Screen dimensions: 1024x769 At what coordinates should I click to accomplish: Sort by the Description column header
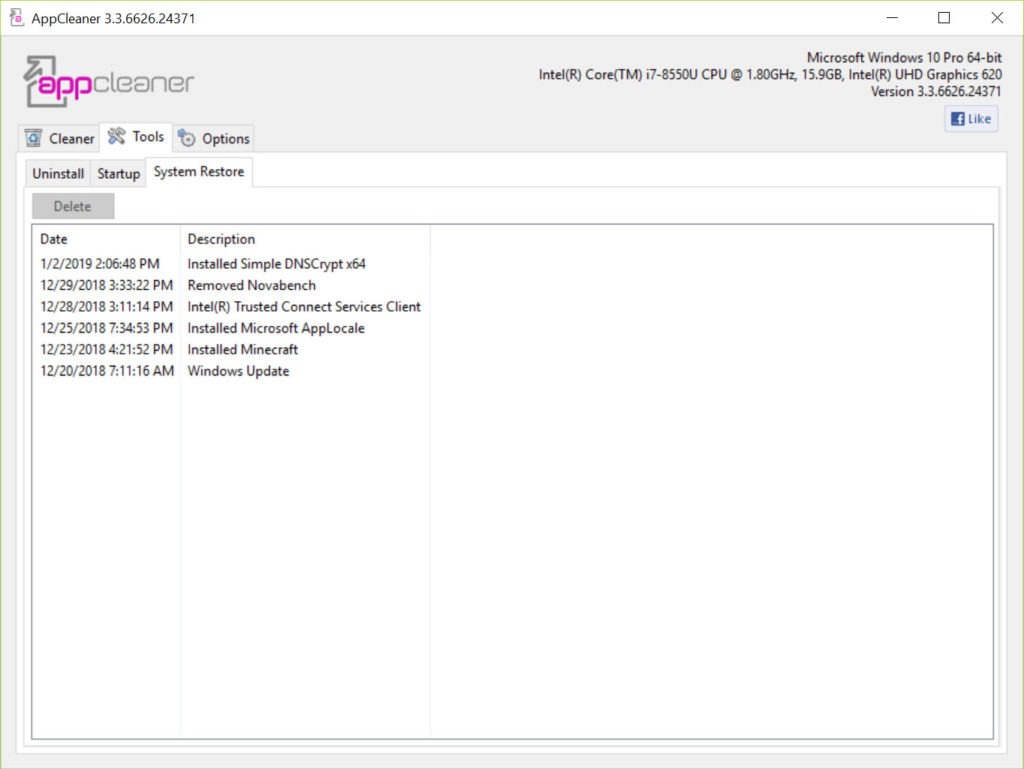305,239
